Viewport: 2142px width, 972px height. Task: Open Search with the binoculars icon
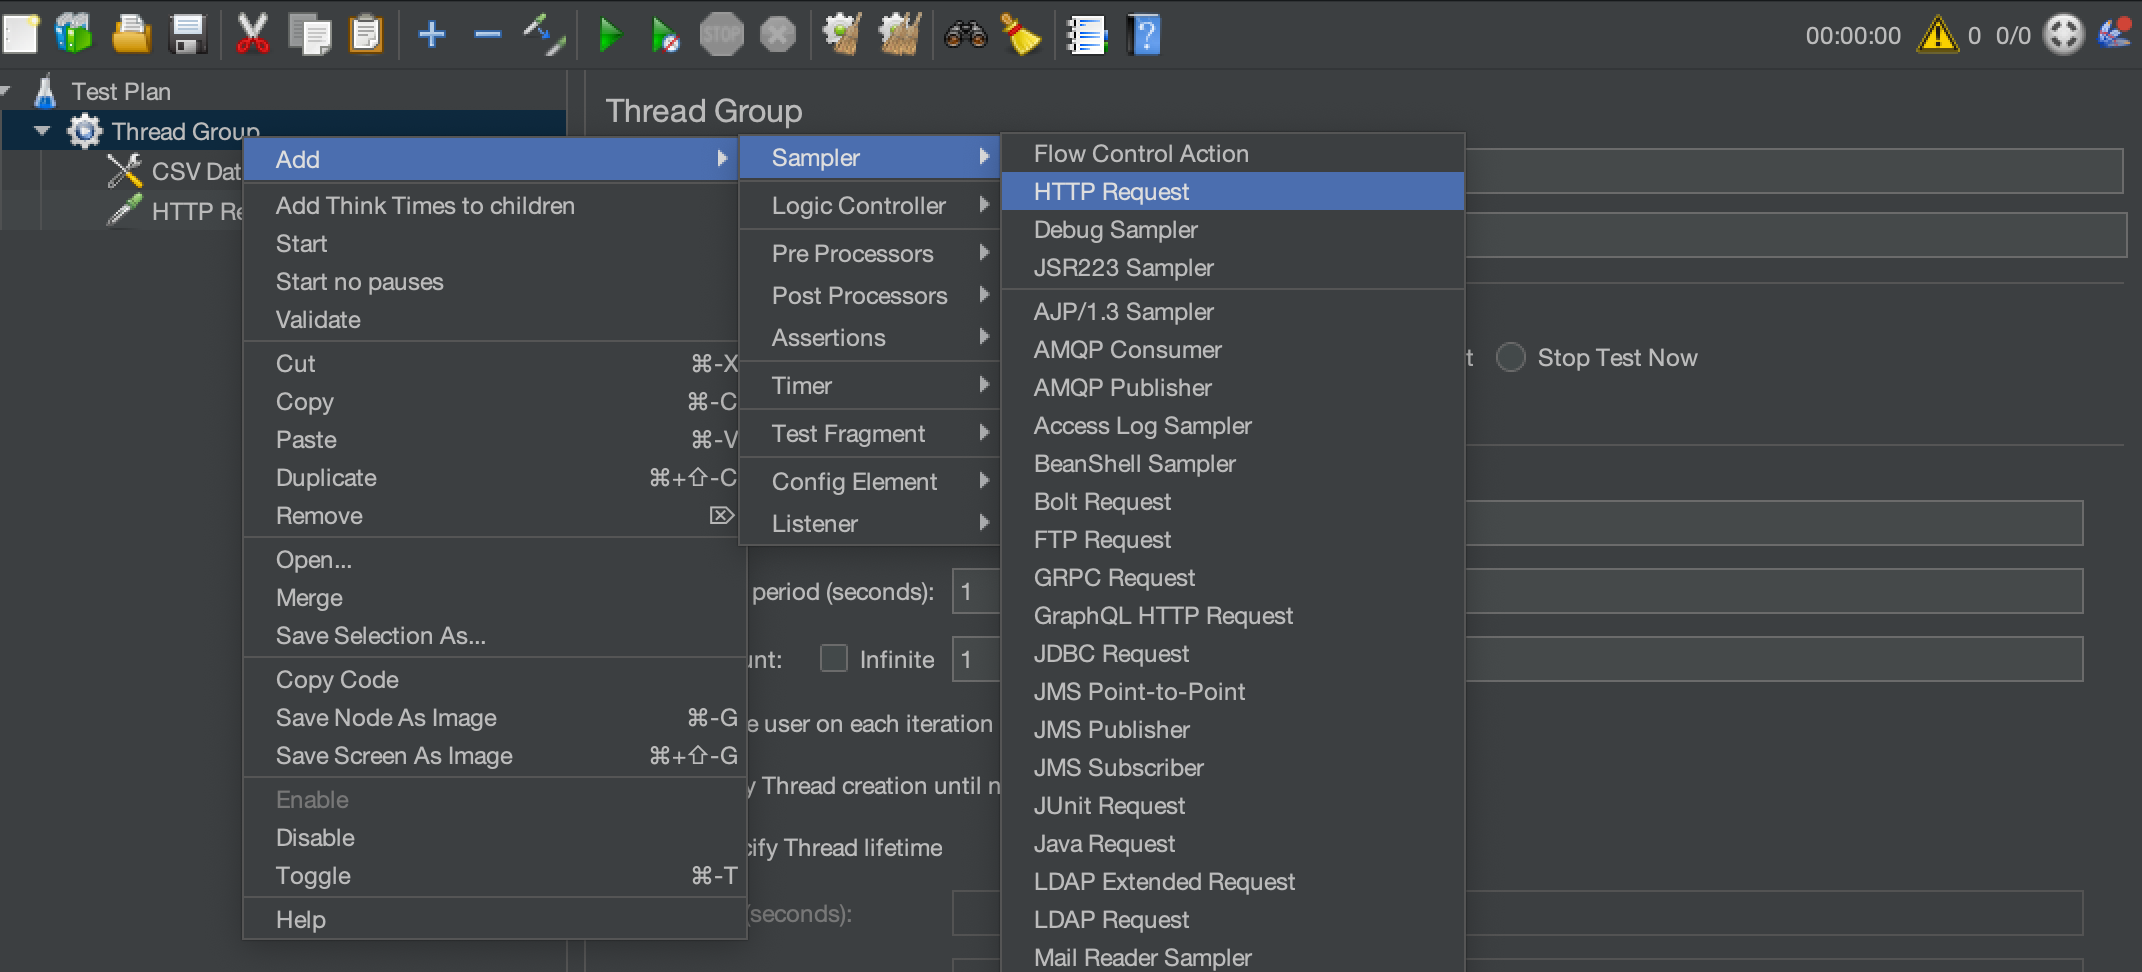965,35
